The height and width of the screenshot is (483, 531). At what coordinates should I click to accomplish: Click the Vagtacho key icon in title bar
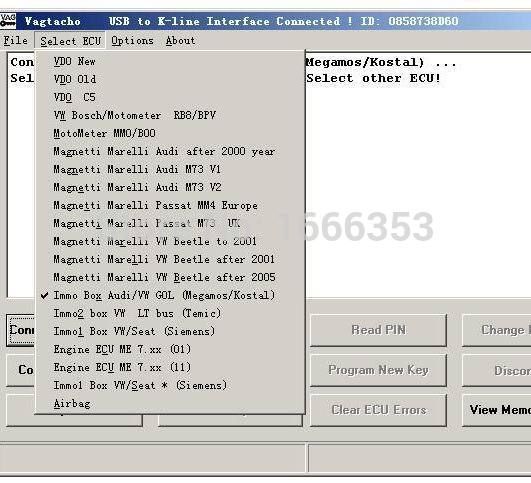7,21
